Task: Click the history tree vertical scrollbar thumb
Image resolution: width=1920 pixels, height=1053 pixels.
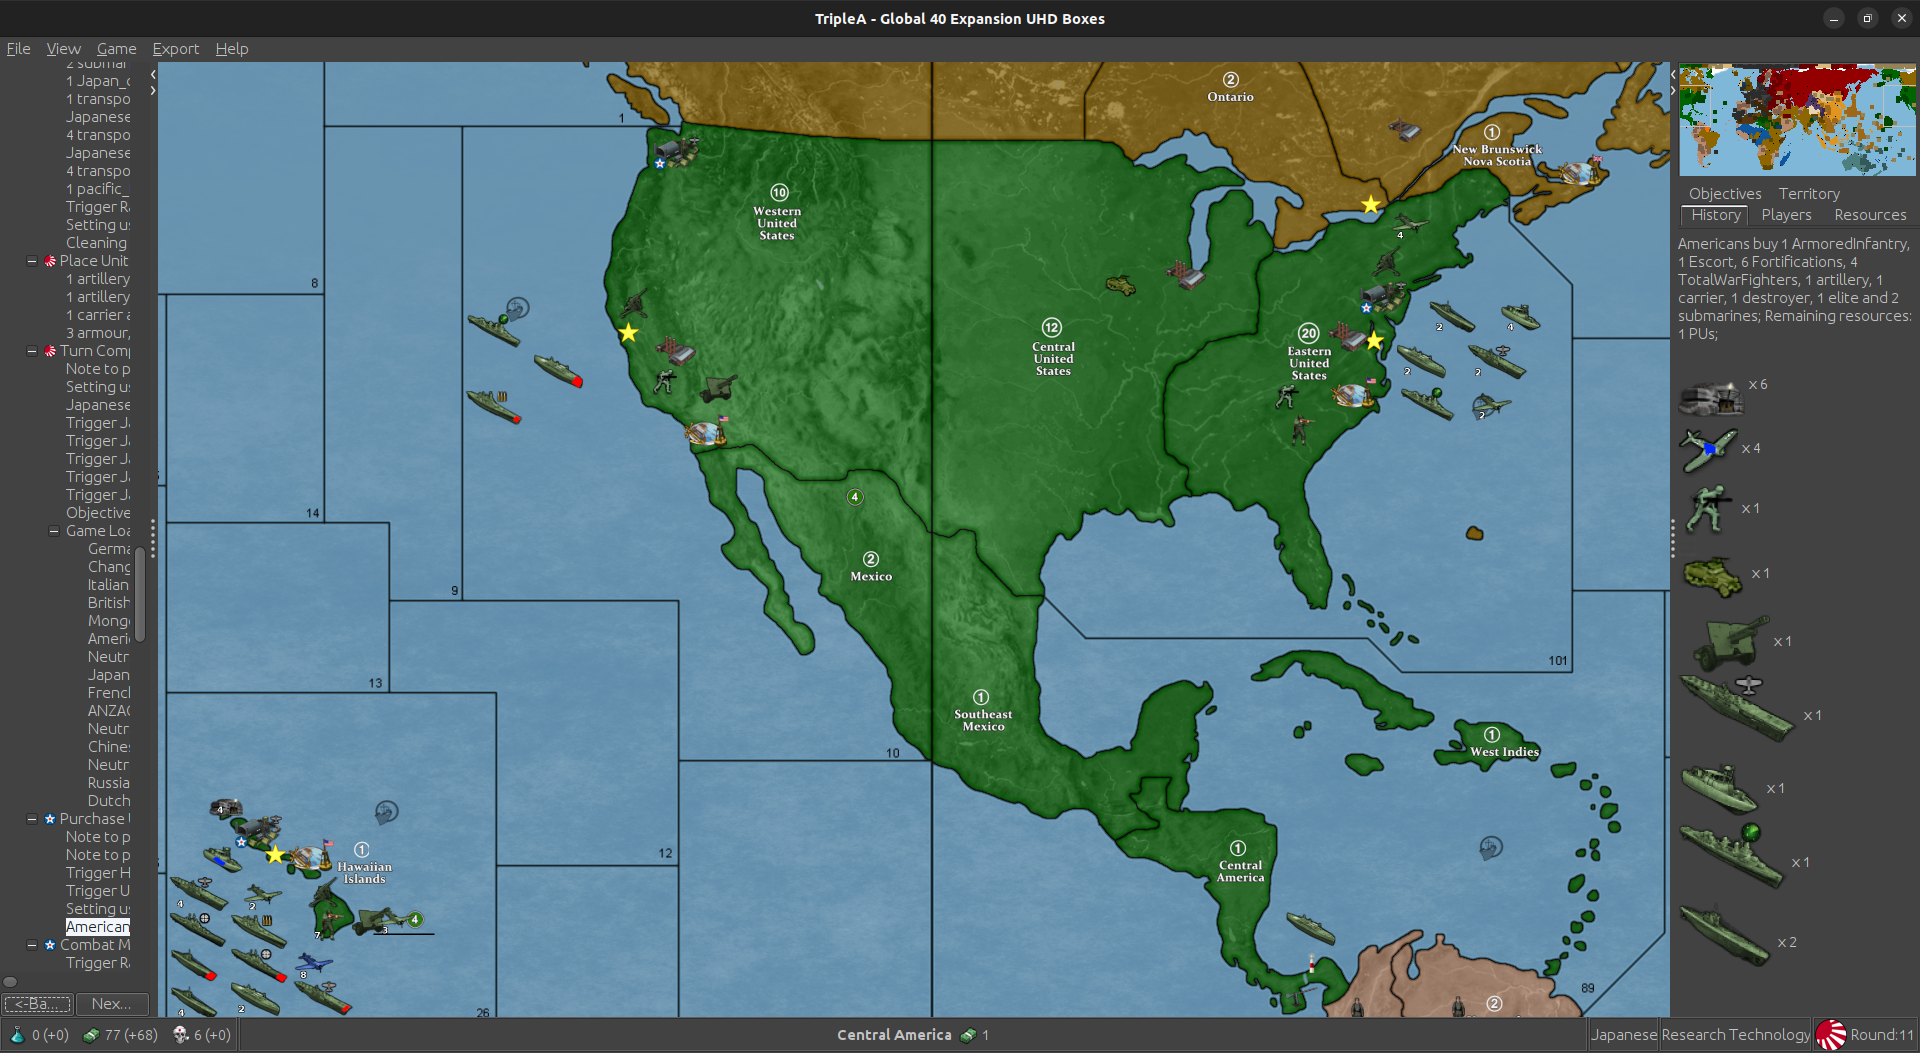Action: 140,594
